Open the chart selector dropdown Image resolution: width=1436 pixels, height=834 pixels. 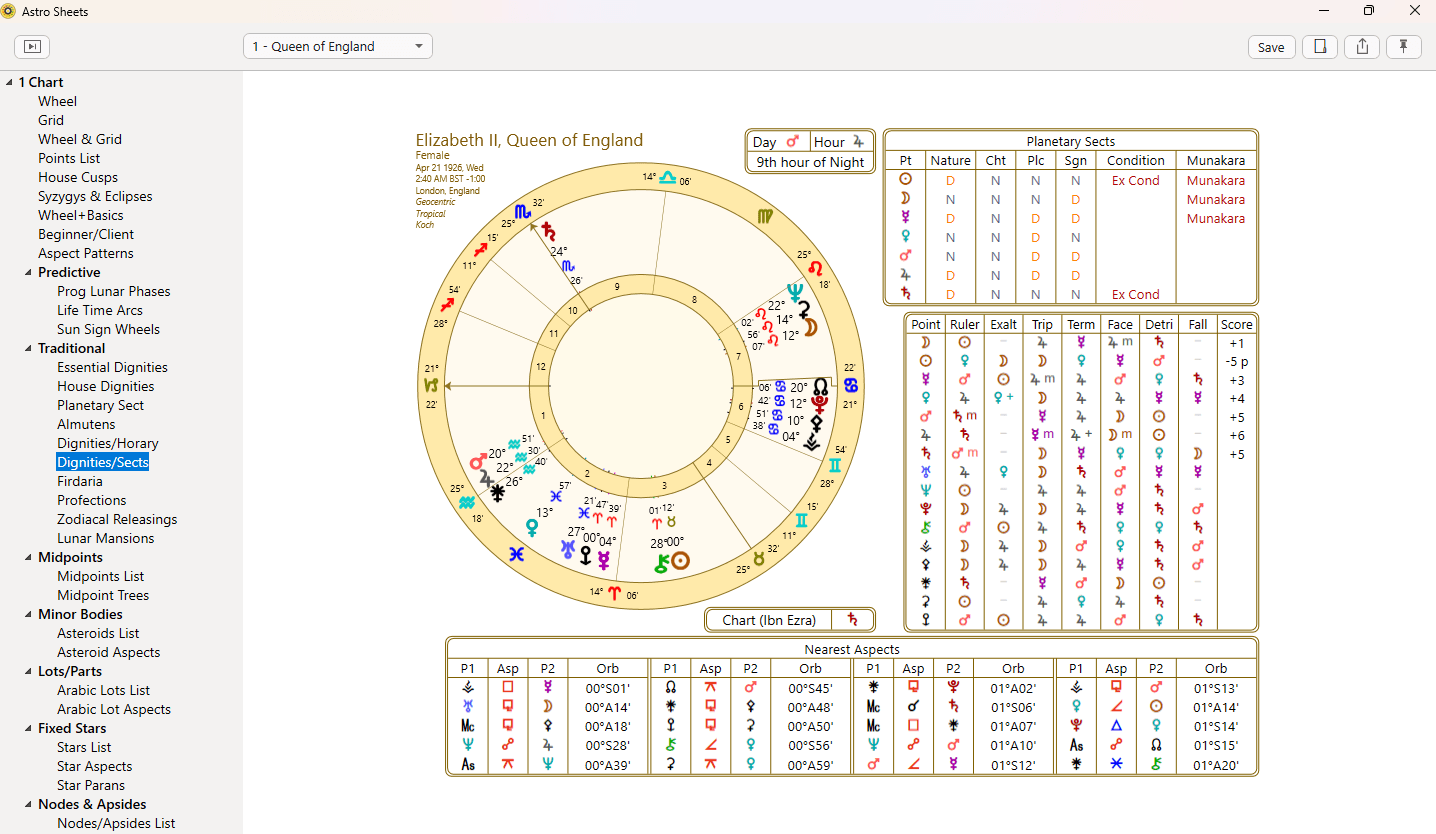[x=338, y=46]
